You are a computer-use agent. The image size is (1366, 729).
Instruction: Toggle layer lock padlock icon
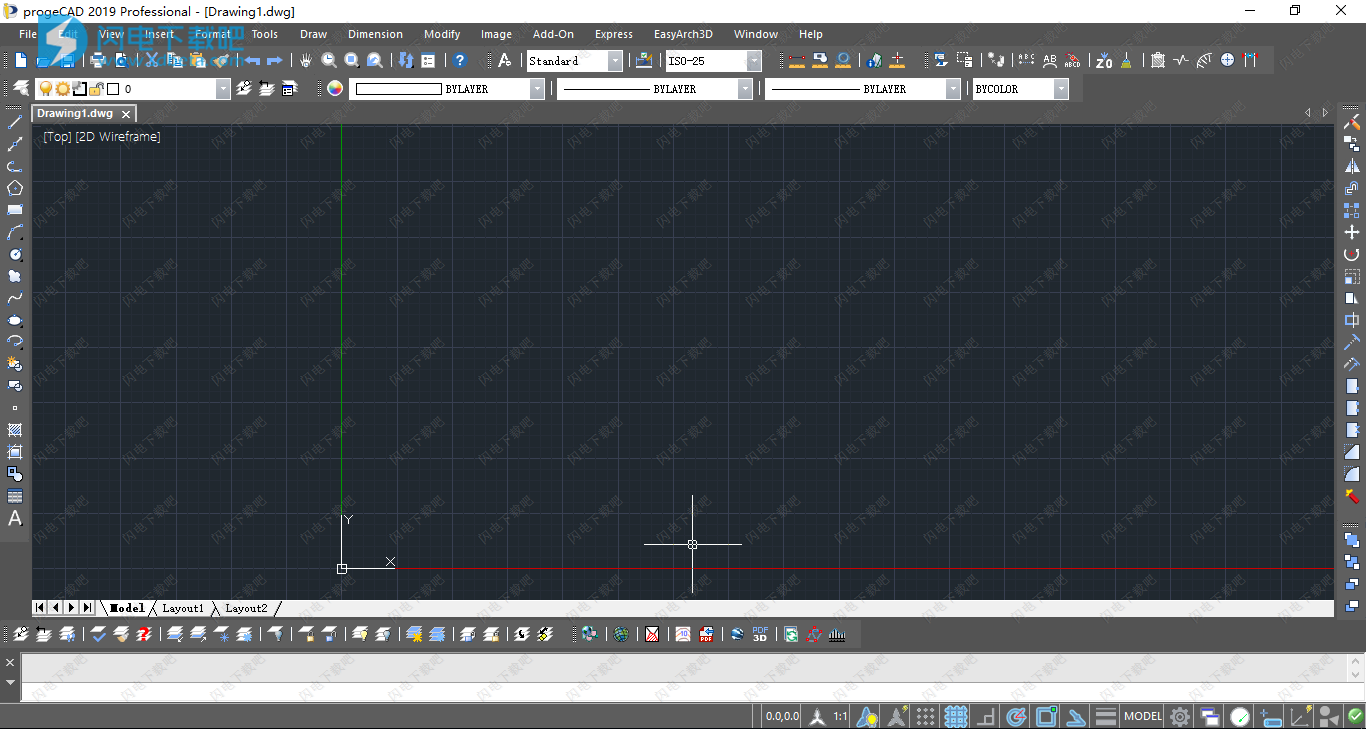96,89
